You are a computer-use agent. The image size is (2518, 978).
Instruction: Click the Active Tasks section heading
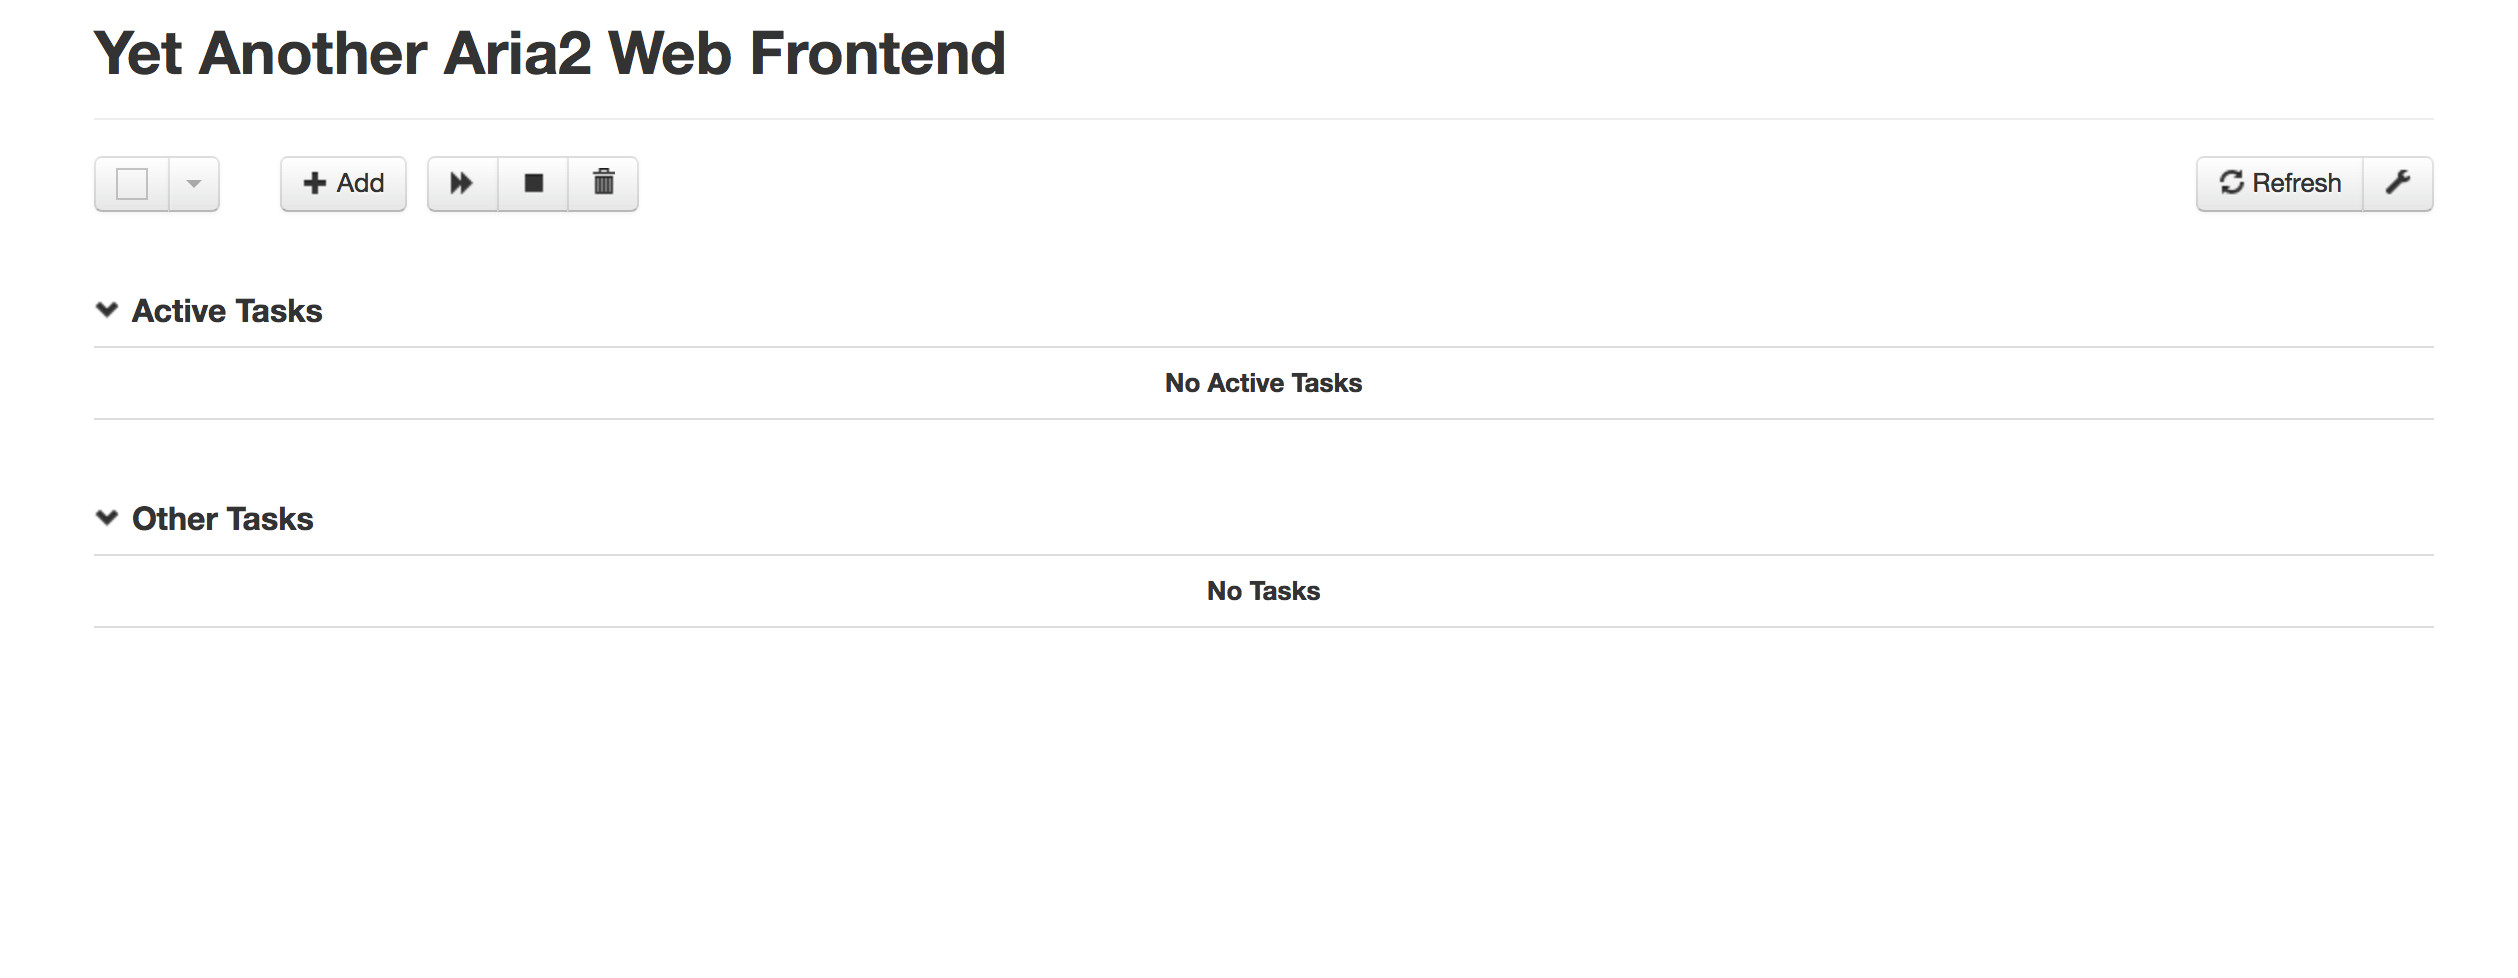[x=227, y=311]
